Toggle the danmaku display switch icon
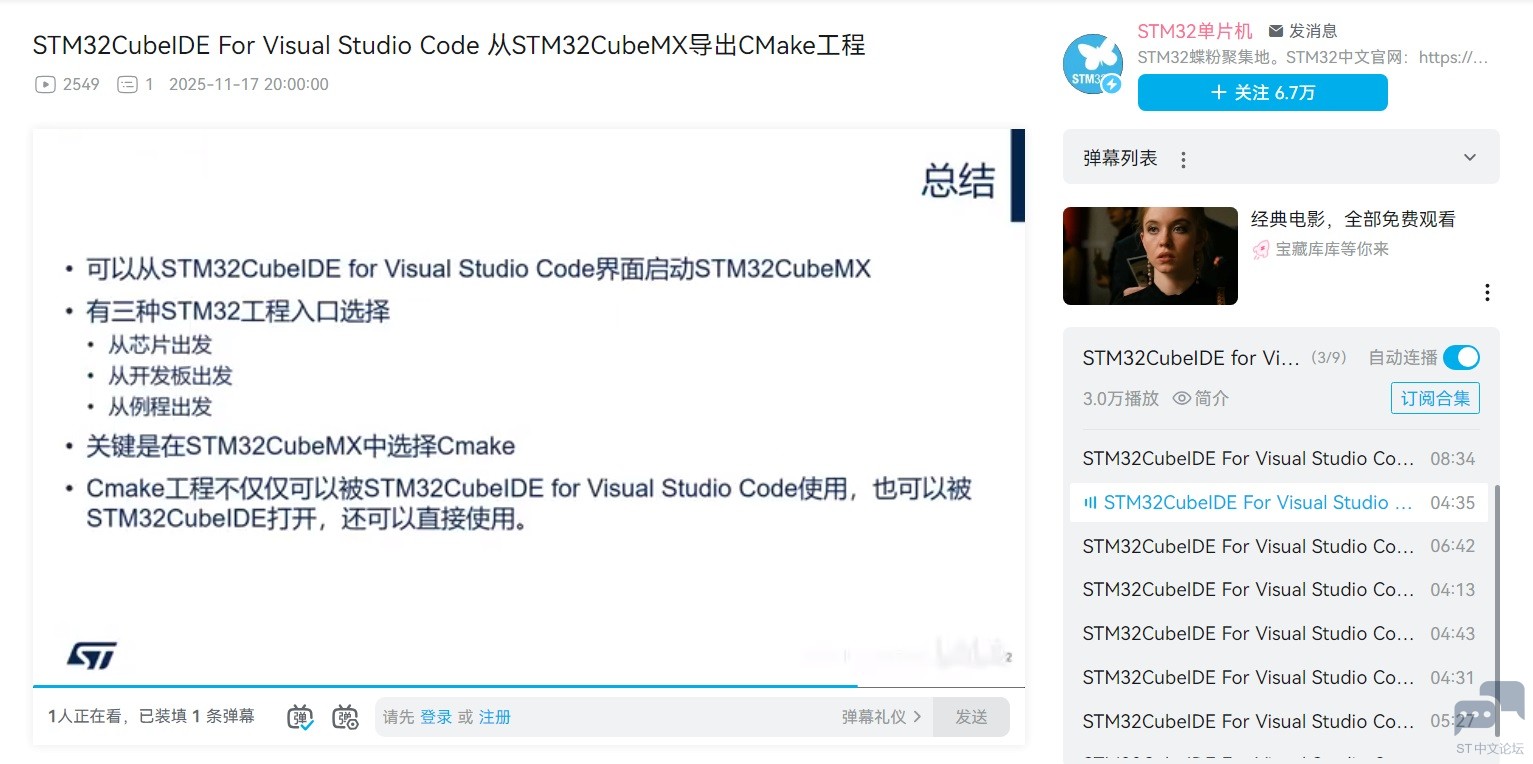Viewport: 1533px width, 764px height. 300,717
